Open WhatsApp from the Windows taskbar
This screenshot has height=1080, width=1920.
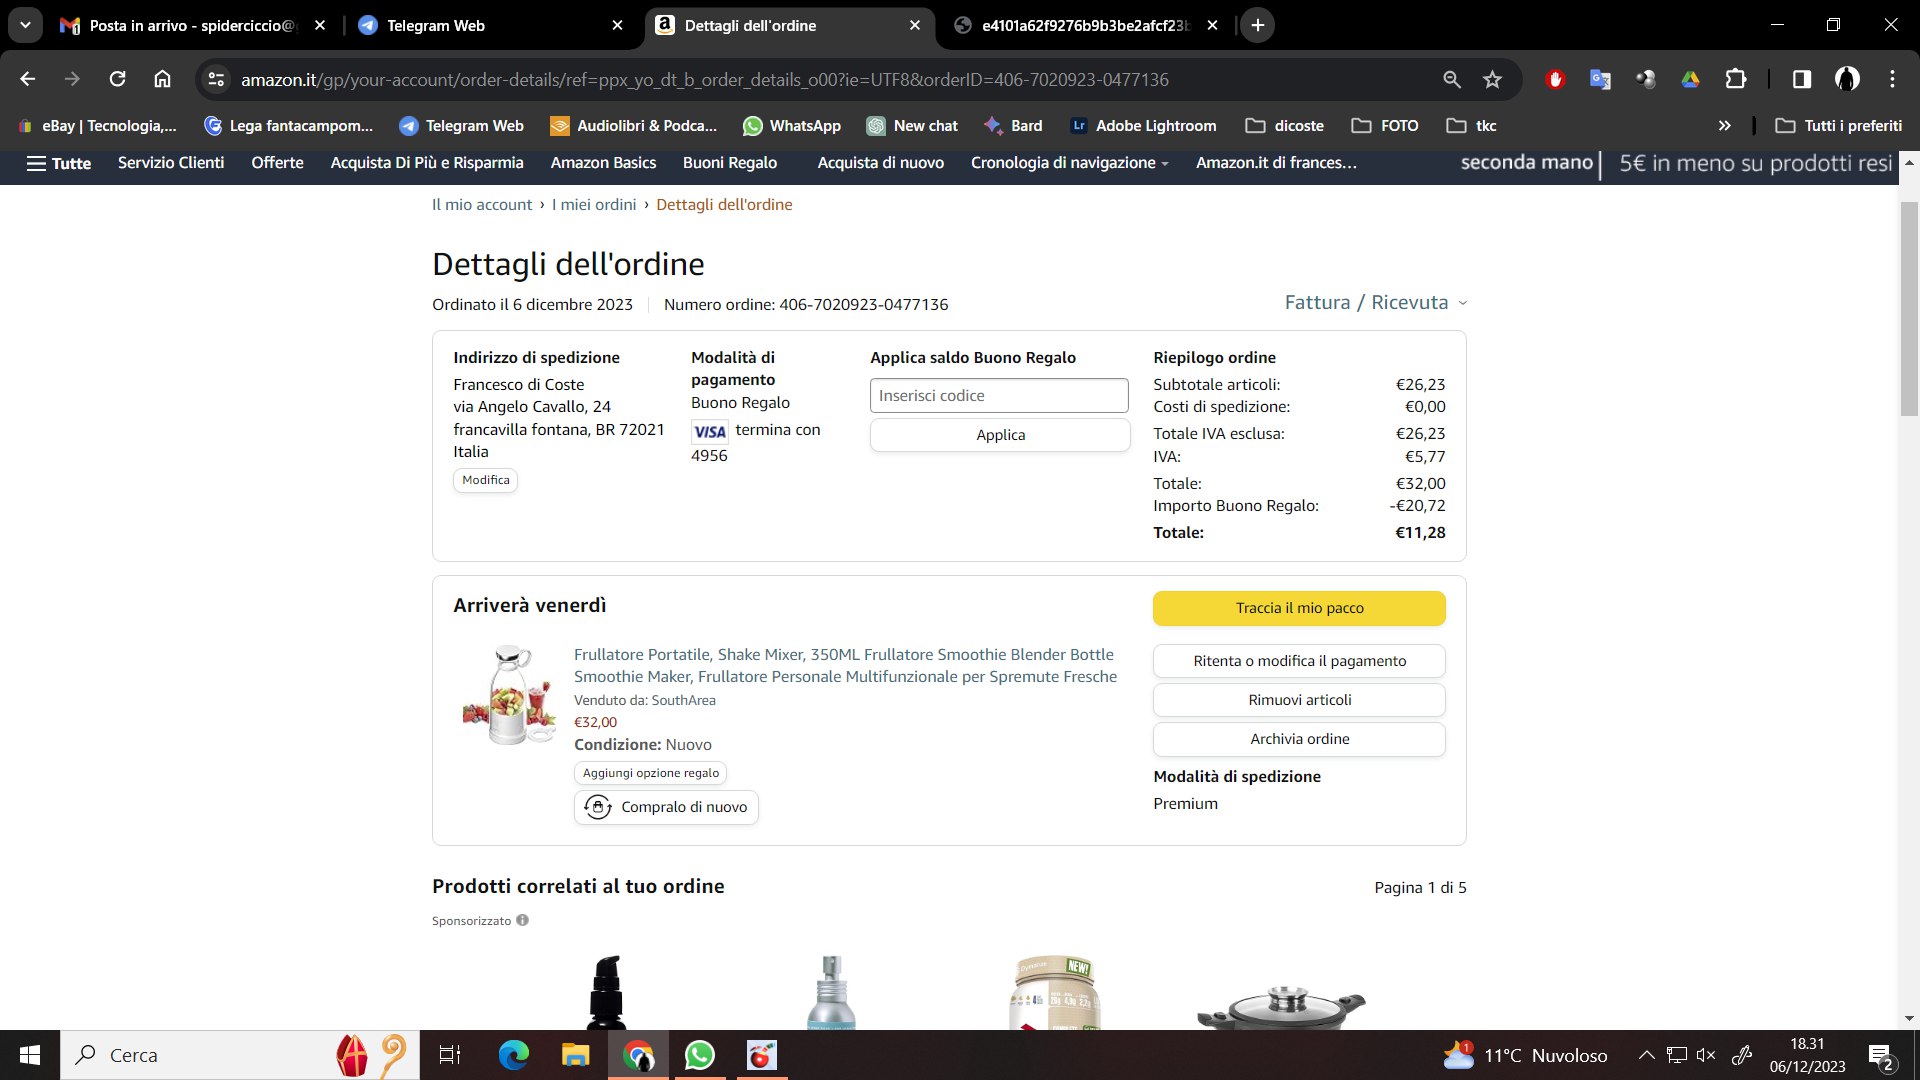click(700, 1055)
